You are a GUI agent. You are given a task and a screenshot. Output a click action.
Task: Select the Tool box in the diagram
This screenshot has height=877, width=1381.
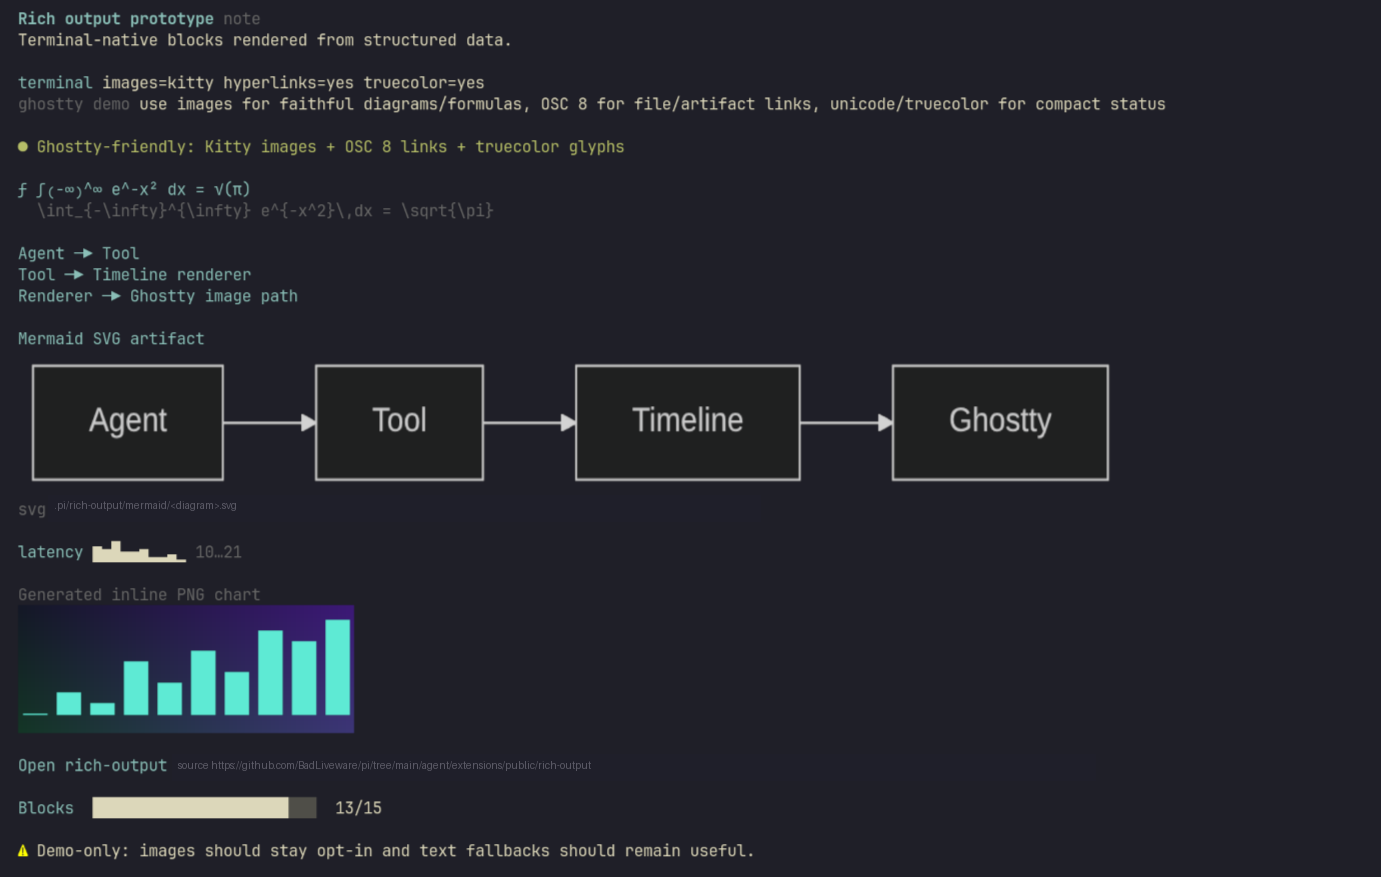[x=400, y=423]
